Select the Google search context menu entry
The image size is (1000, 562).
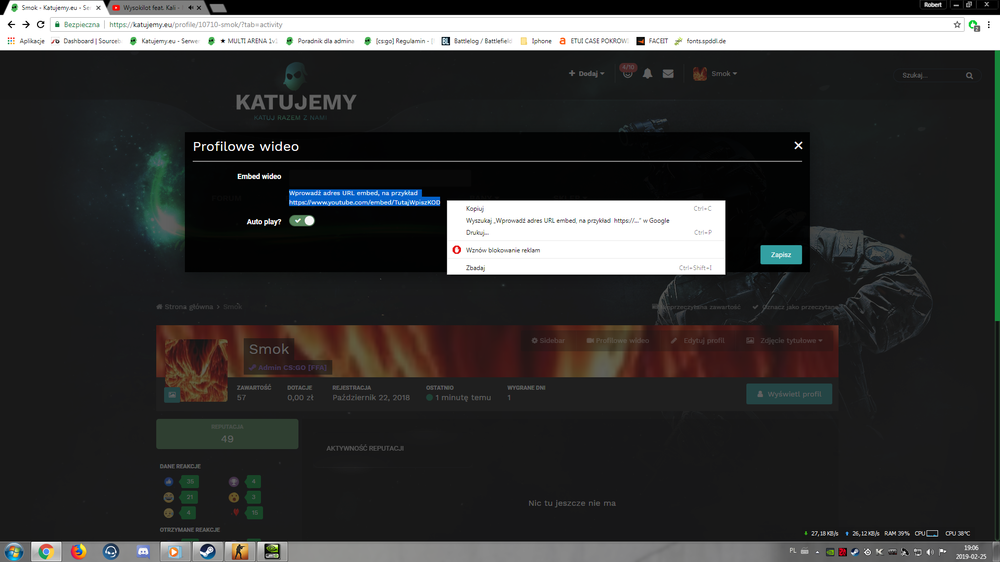pyautogui.click(x=585, y=221)
